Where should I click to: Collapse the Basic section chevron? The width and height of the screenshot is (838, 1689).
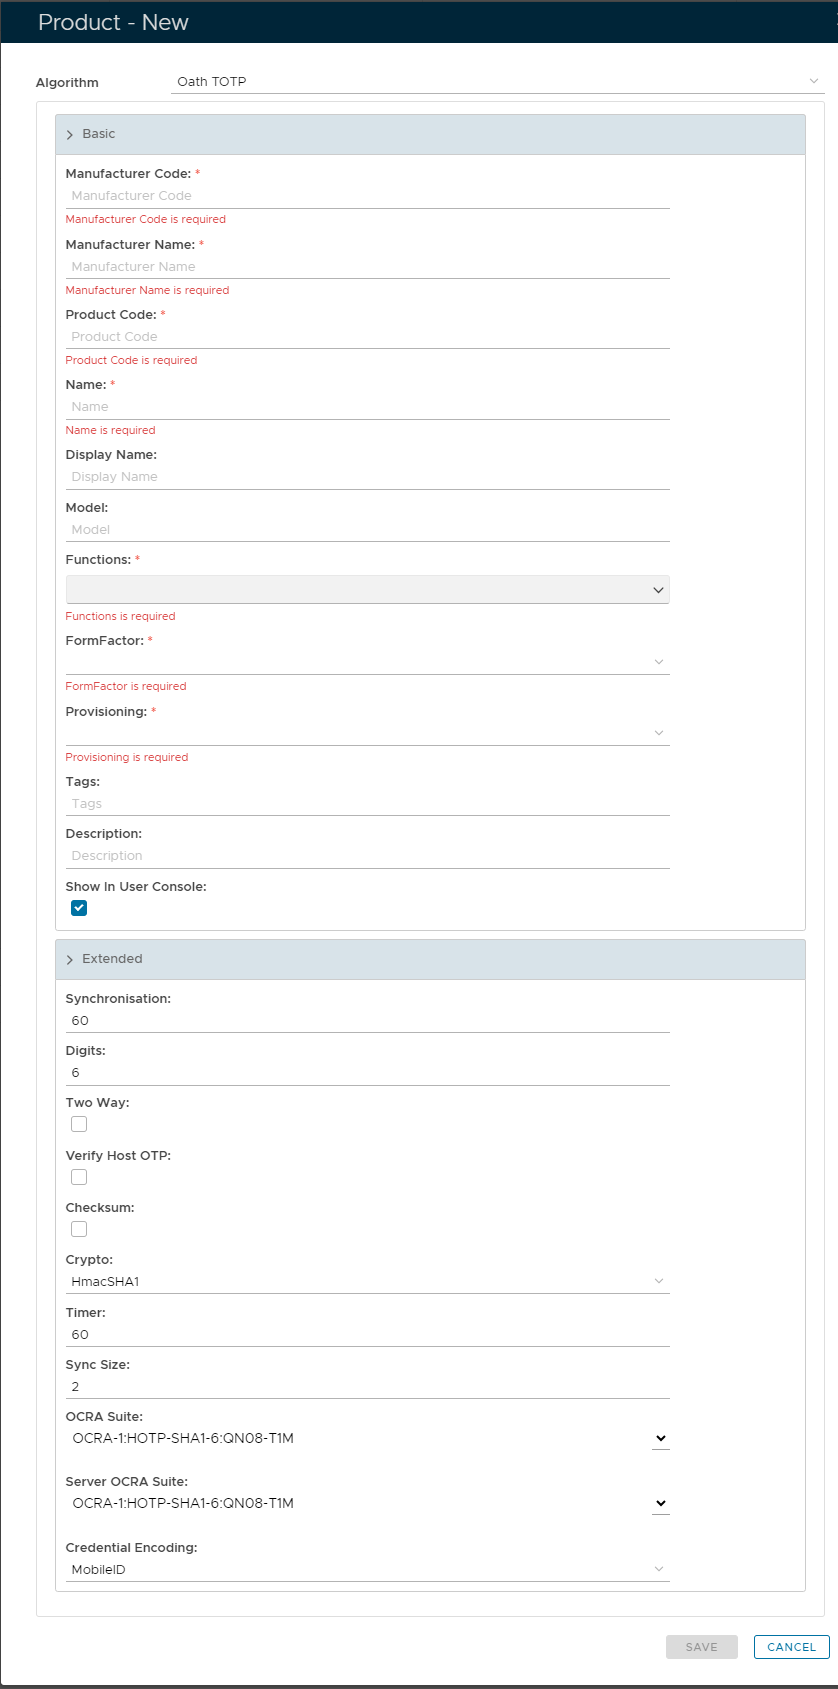coord(70,135)
